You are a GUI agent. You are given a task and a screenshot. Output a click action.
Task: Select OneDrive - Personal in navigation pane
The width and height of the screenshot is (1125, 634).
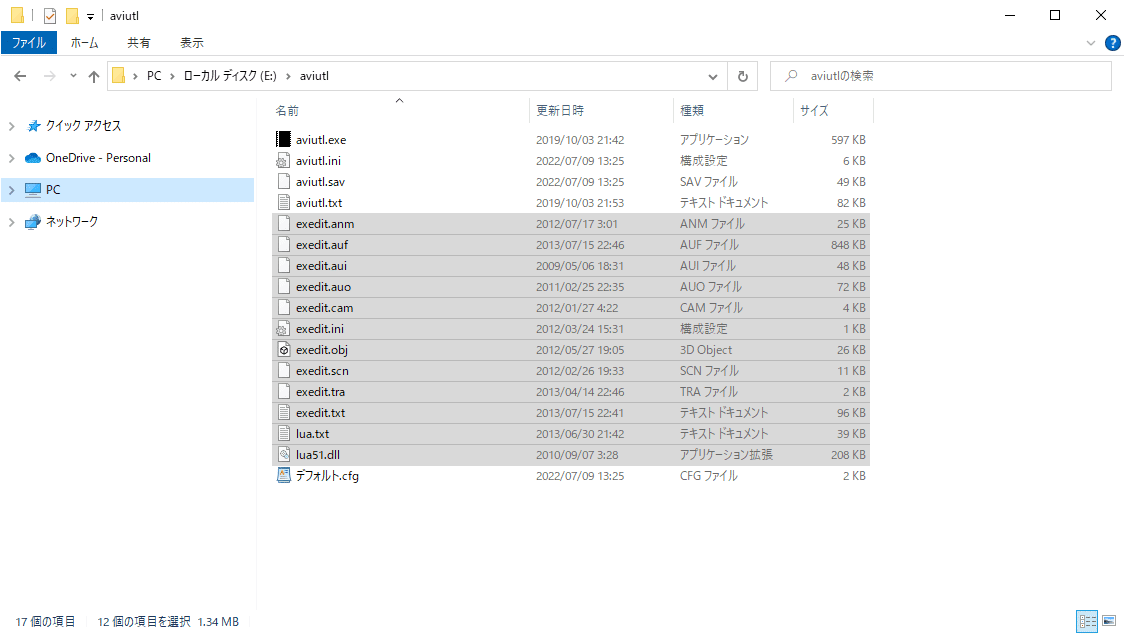[x=98, y=158]
